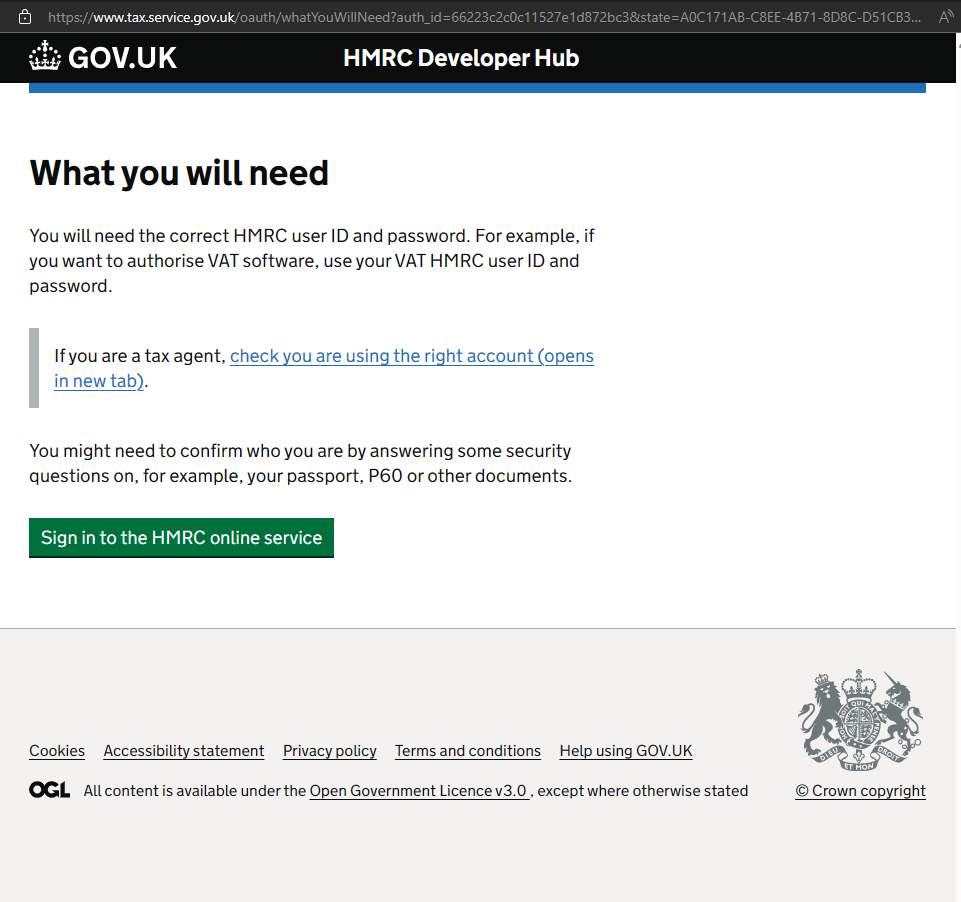This screenshot has width=961, height=902.
Task: Open the Privacy policy link
Action: (x=330, y=751)
